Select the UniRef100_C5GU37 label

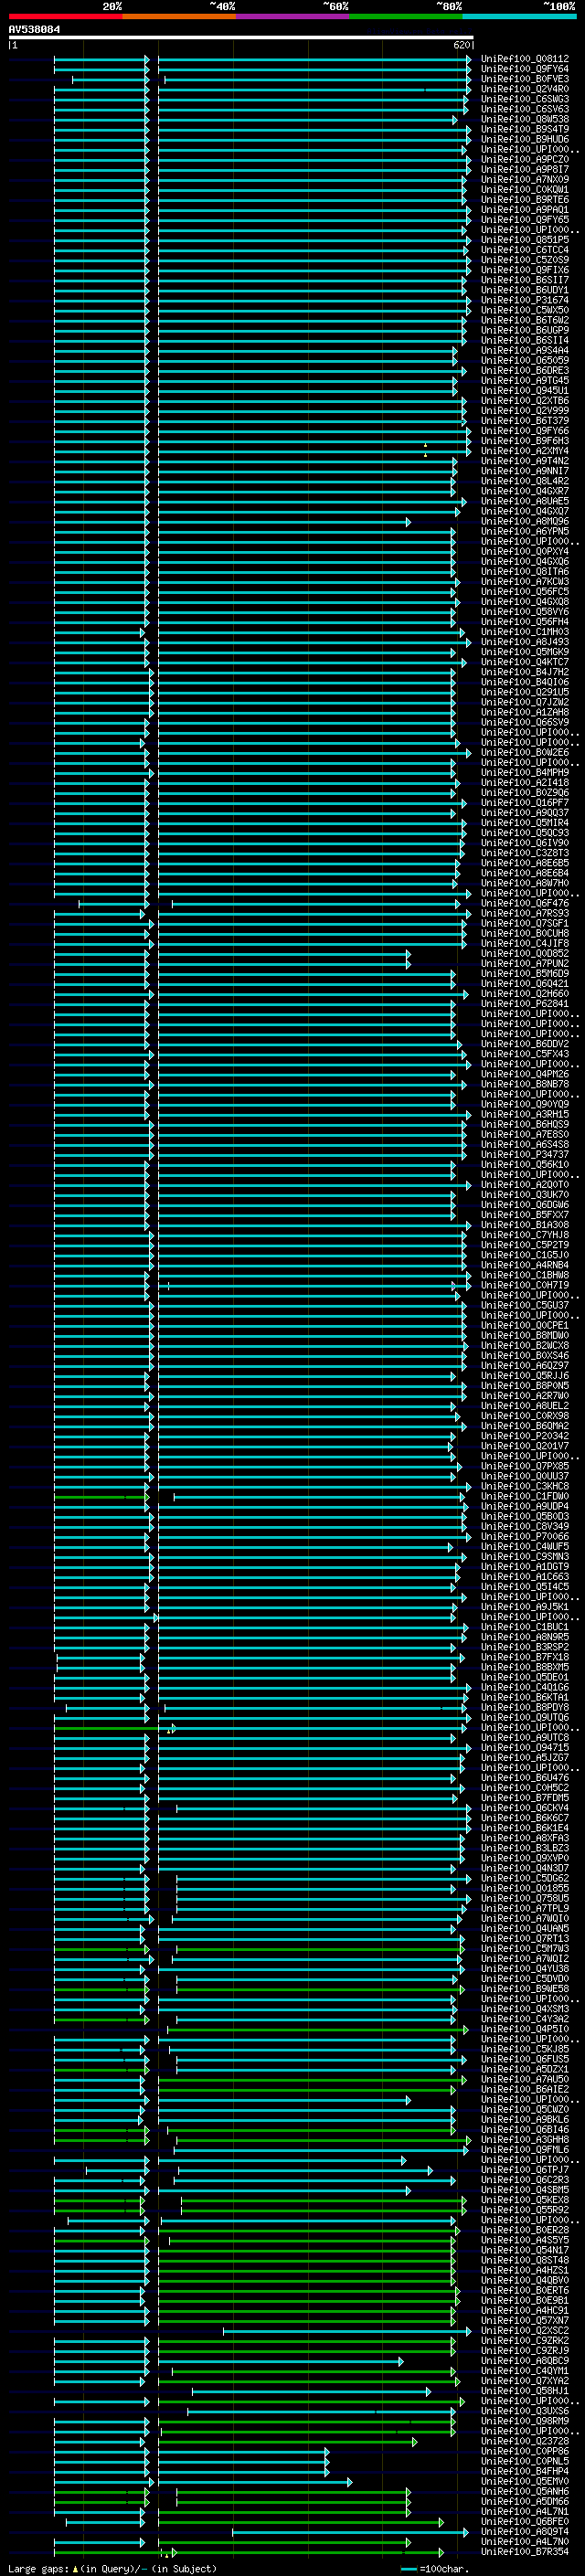point(524,1305)
